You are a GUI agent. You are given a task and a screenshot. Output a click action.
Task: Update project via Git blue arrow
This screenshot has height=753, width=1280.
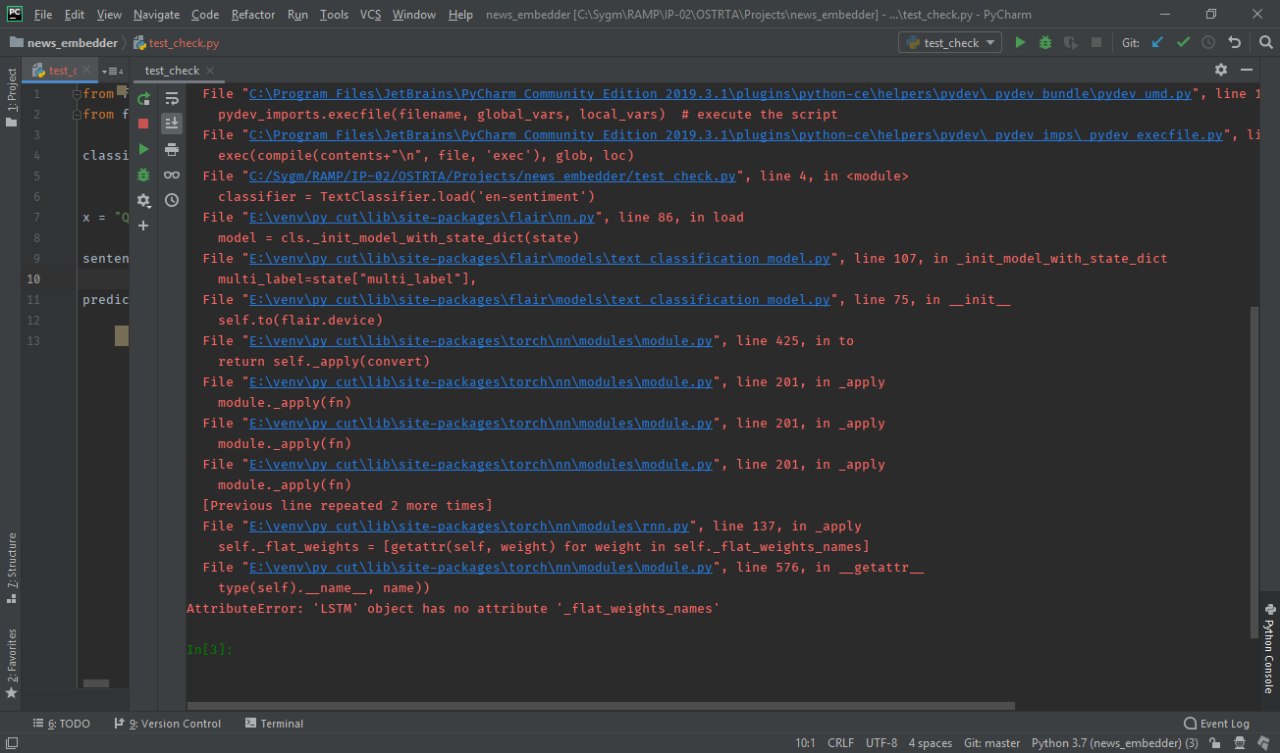[1158, 43]
